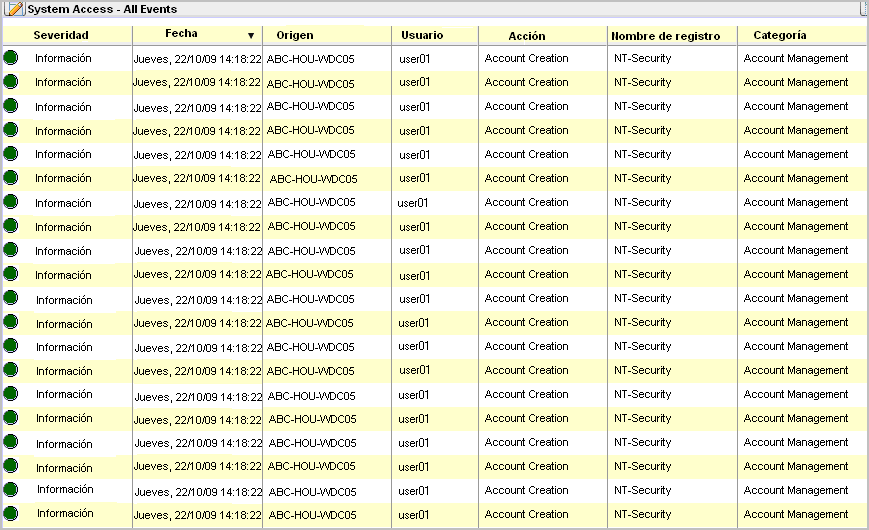Click the green severity icon in second row

coord(11,82)
